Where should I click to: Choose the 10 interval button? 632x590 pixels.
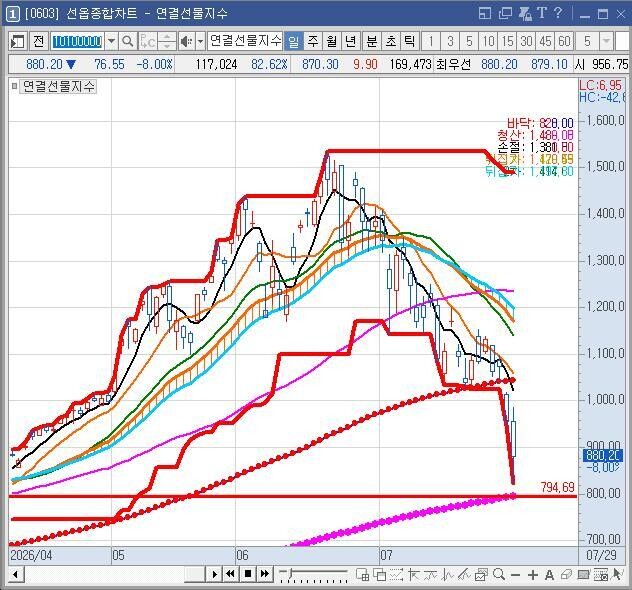488,41
